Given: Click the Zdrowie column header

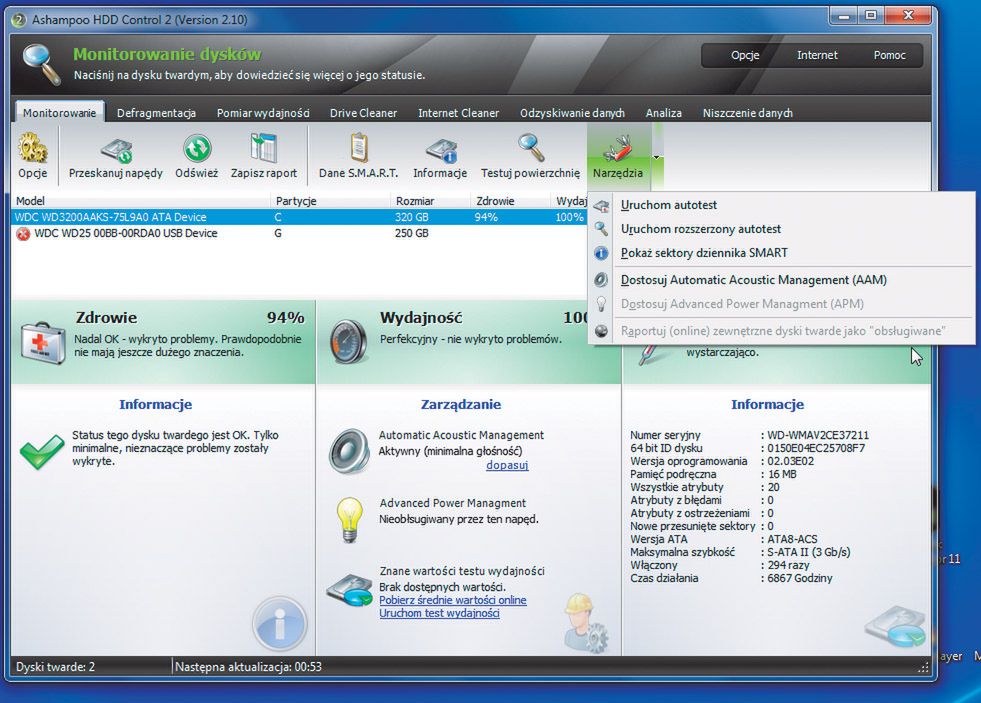Looking at the screenshot, I should pyautogui.click(x=510, y=201).
